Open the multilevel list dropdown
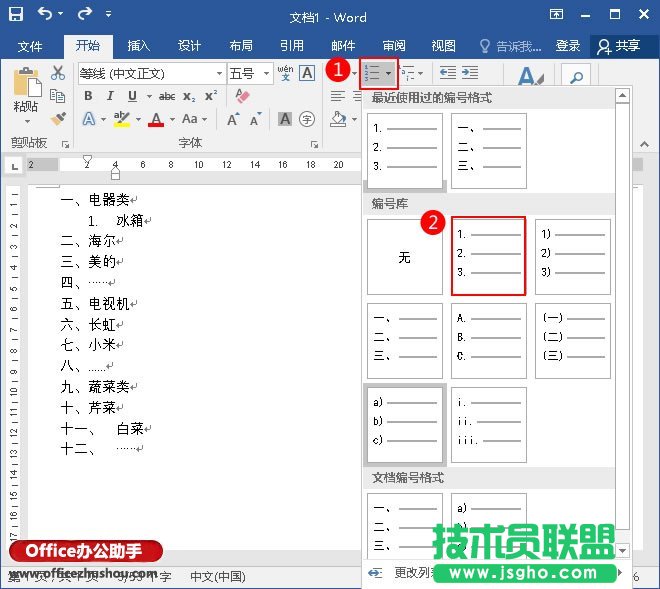Viewport: 660px width, 589px height. 412,73
